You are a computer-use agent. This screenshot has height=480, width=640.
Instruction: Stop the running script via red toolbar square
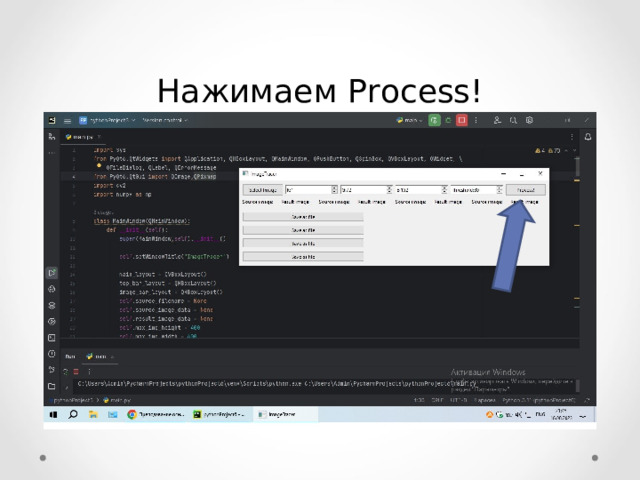462,120
